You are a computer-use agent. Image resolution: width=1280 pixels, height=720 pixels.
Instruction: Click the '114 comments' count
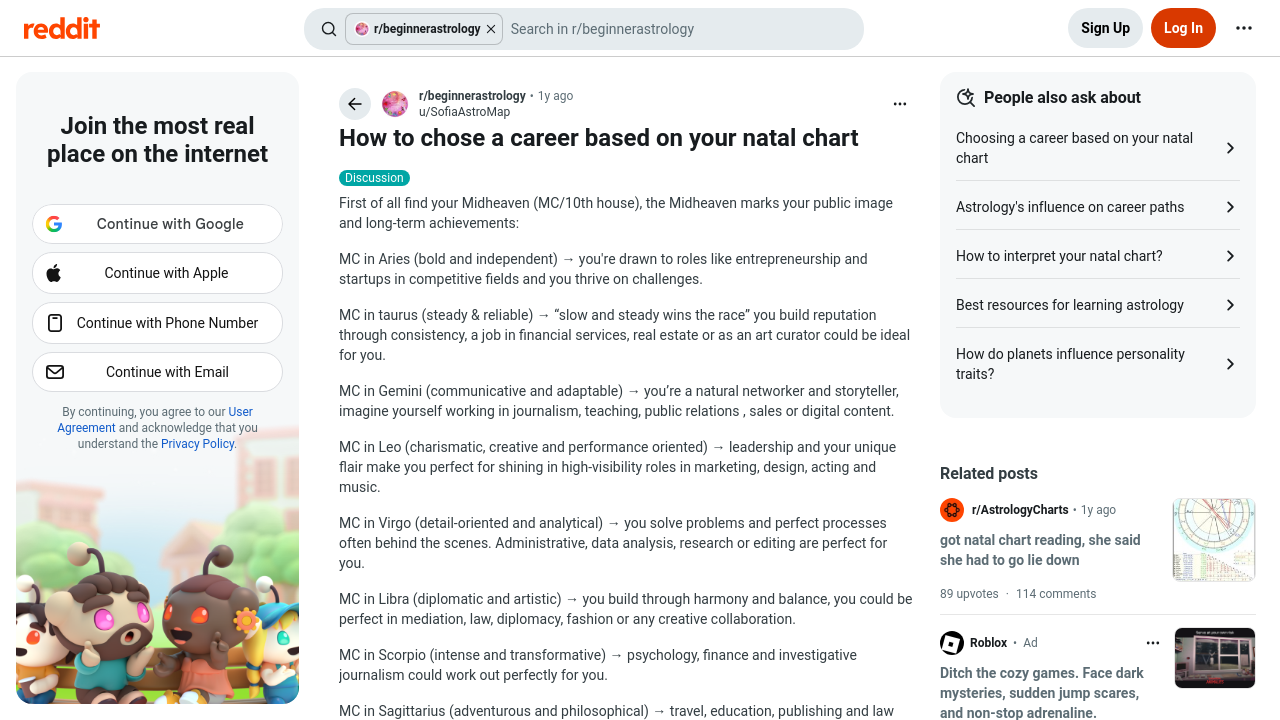tap(1056, 594)
